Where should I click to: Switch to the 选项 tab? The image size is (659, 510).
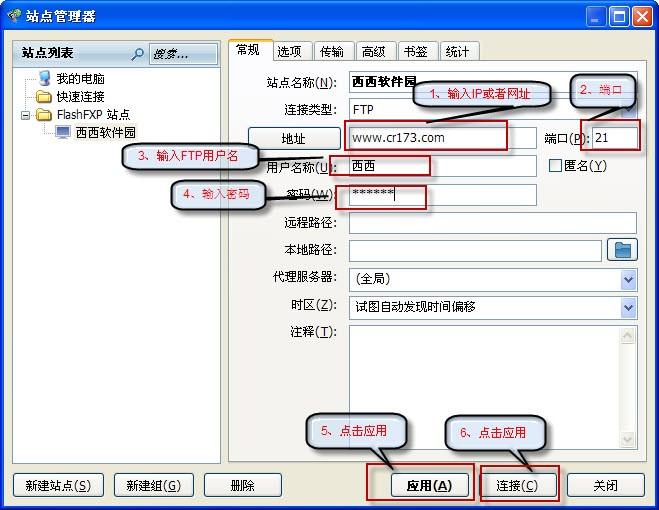[292, 51]
